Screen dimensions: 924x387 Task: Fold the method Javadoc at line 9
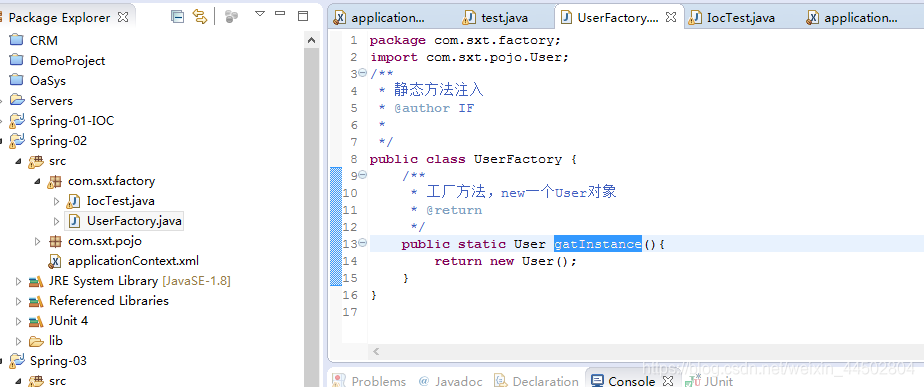point(362,175)
